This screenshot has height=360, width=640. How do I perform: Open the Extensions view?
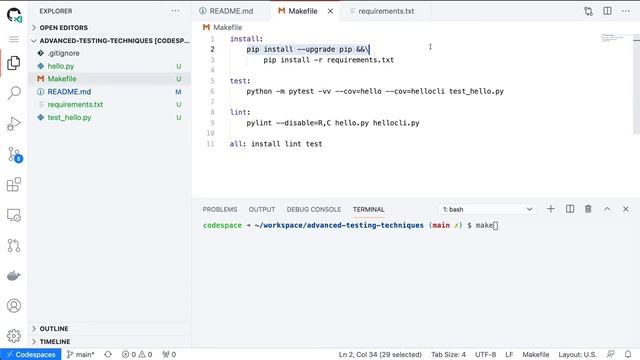[x=14, y=184]
